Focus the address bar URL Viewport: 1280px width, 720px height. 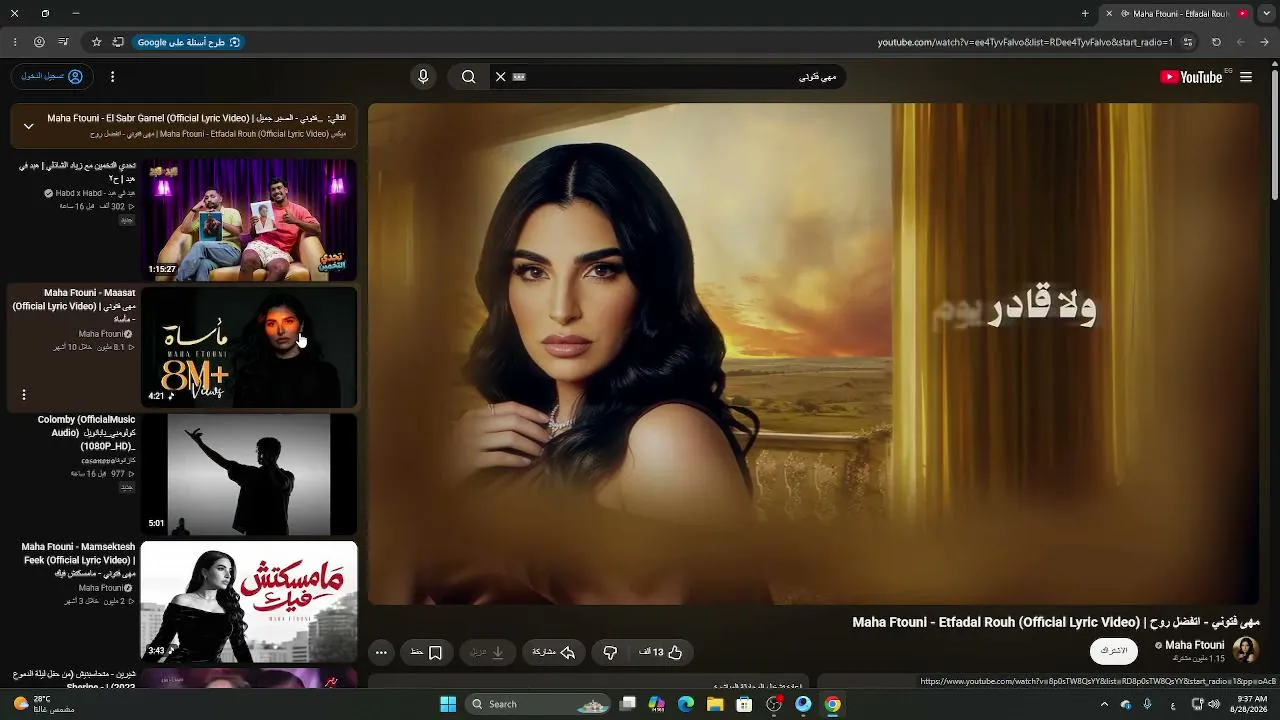pos(1025,42)
